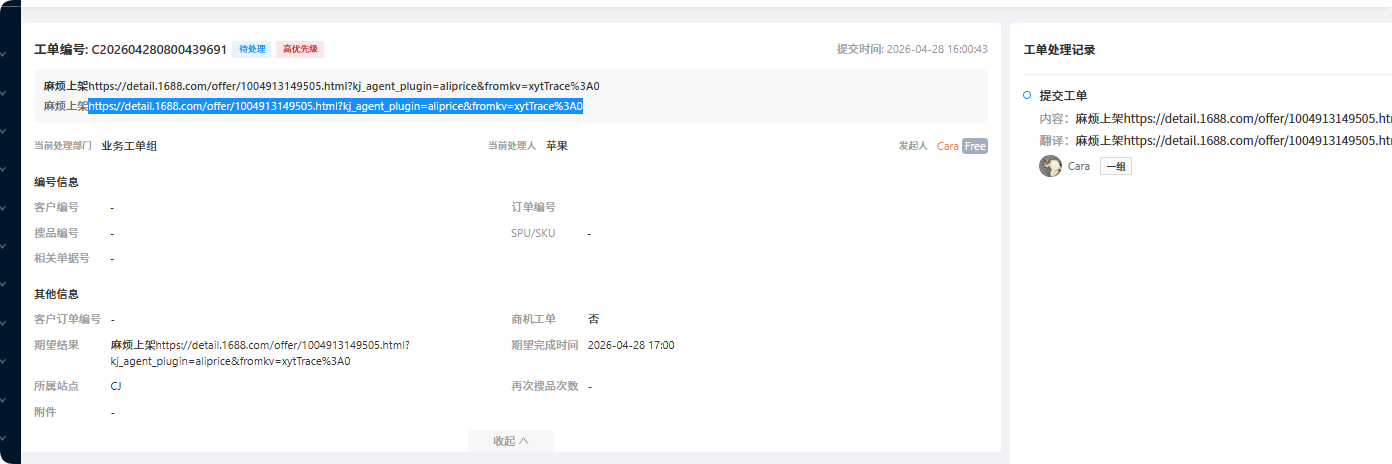Click the 搜品编号 field label
1392x464 pixels.
[56, 233]
